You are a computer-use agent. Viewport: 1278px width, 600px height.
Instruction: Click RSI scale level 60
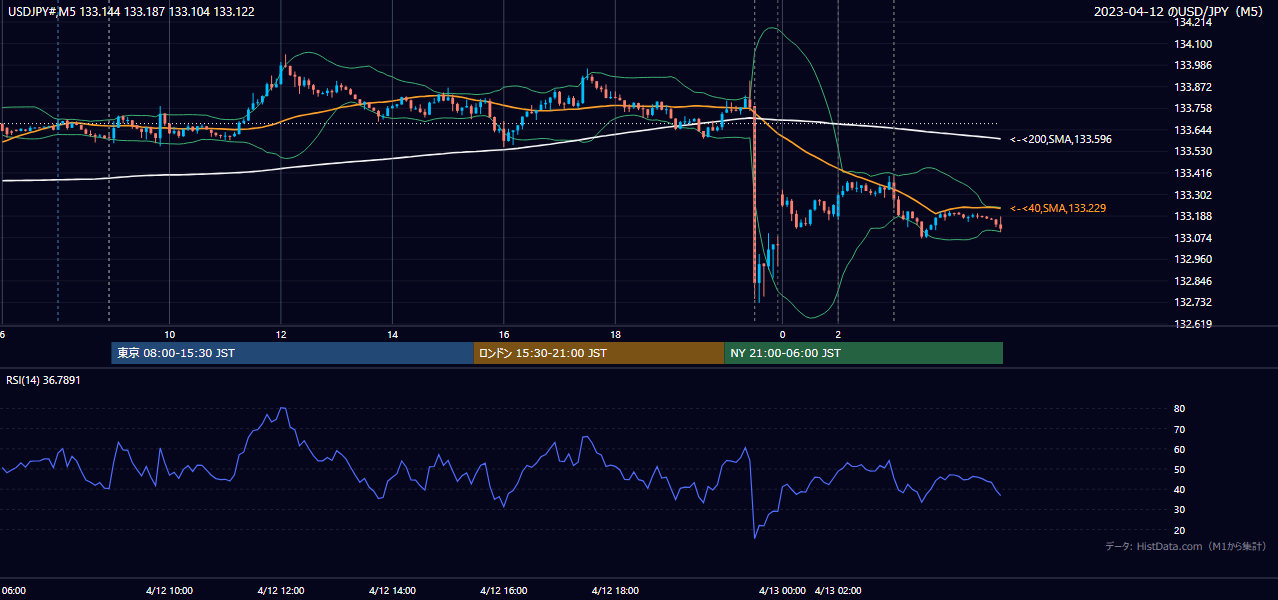point(1180,449)
